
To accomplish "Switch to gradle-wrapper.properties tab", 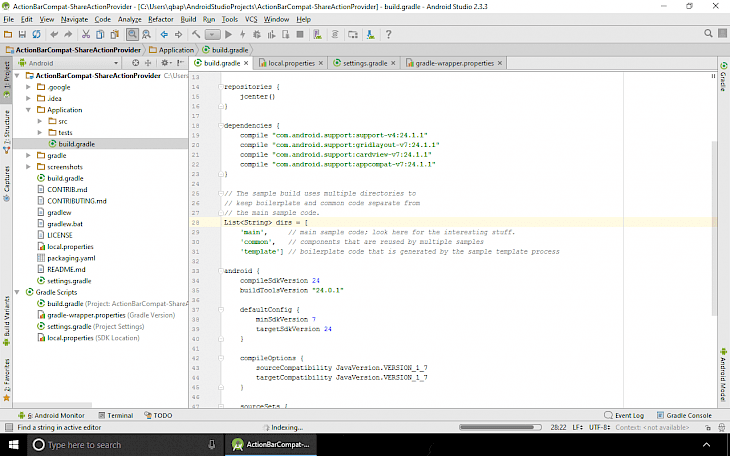I will (x=454, y=63).
